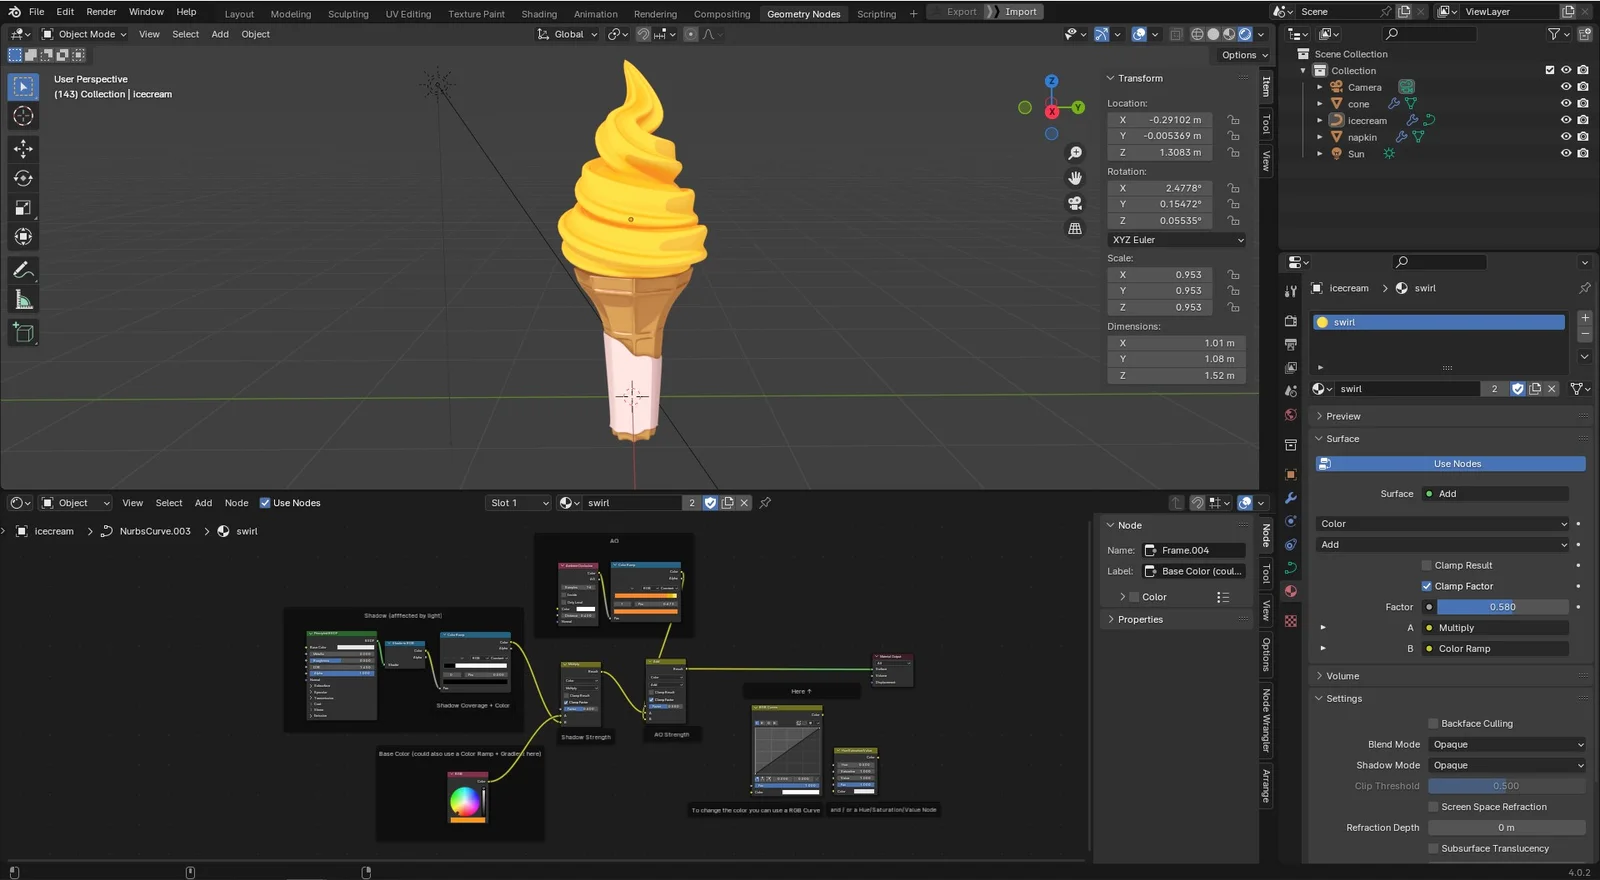This screenshot has width=1600, height=880.
Task: Switch to the Shading workspace tab
Action: coord(539,14)
